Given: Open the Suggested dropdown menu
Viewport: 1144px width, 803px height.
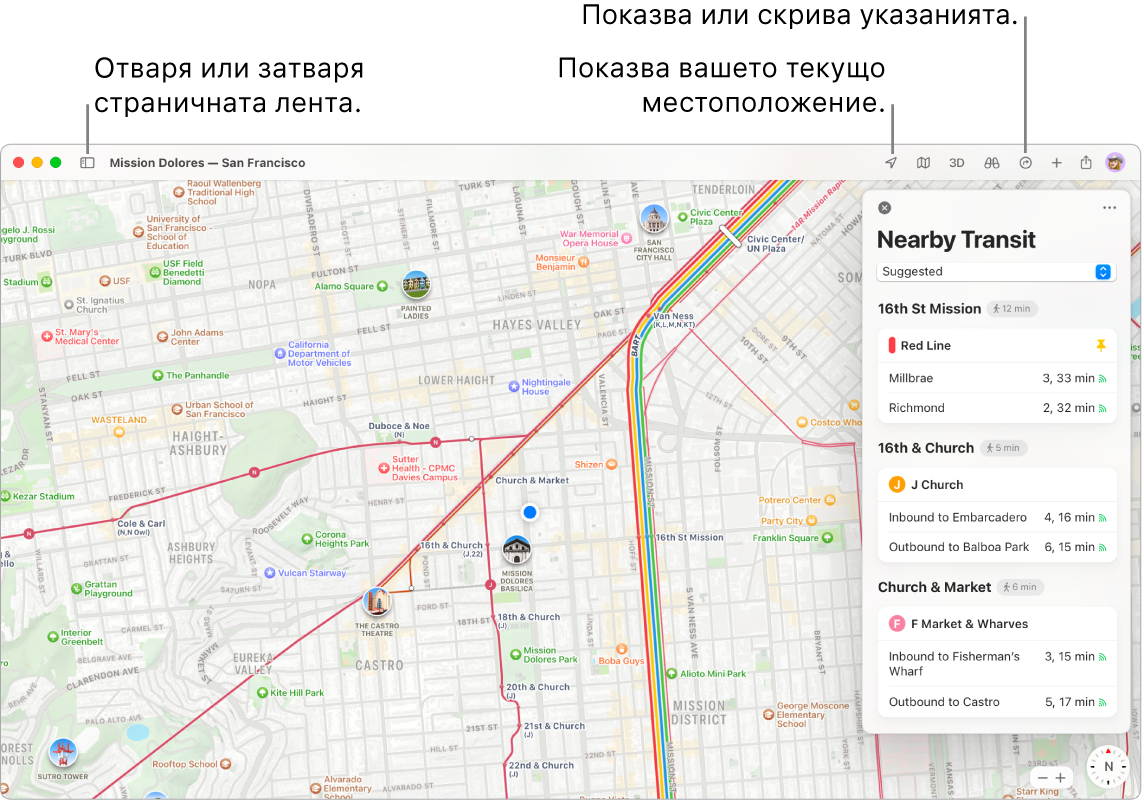Looking at the screenshot, I should (x=994, y=271).
